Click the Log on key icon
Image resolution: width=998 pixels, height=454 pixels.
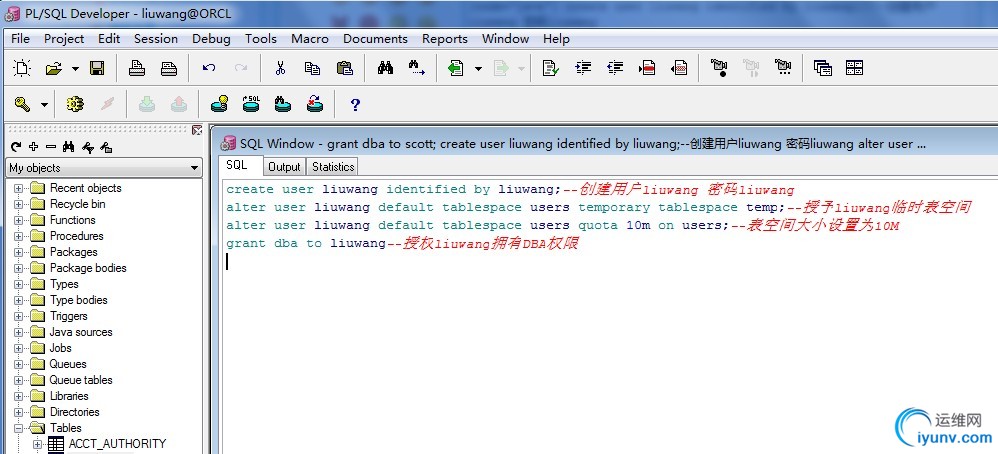click(22, 104)
